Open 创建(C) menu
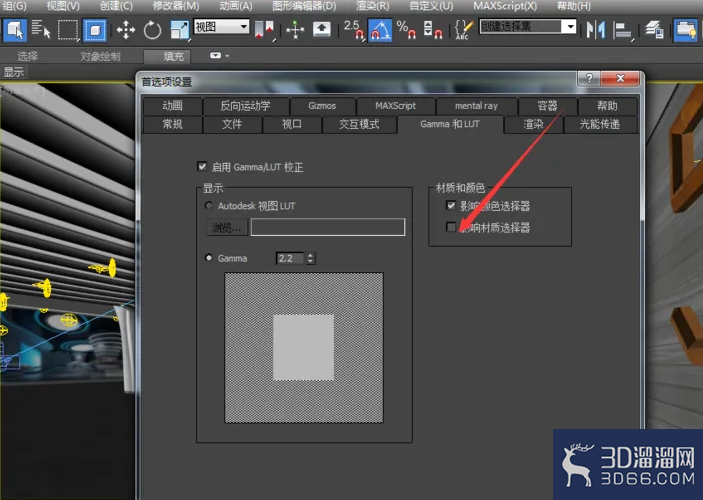The height and width of the screenshot is (500, 703). tap(116, 6)
